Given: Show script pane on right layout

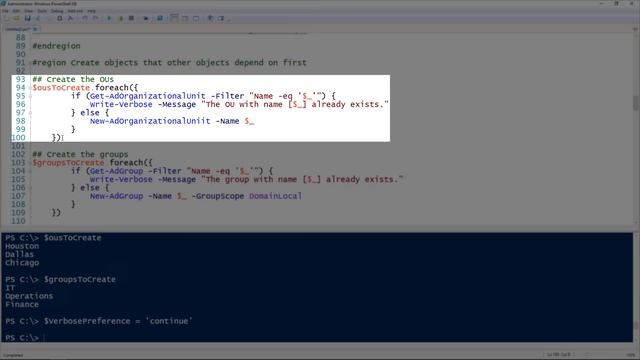Looking at the screenshot, I should tap(185, 18).
